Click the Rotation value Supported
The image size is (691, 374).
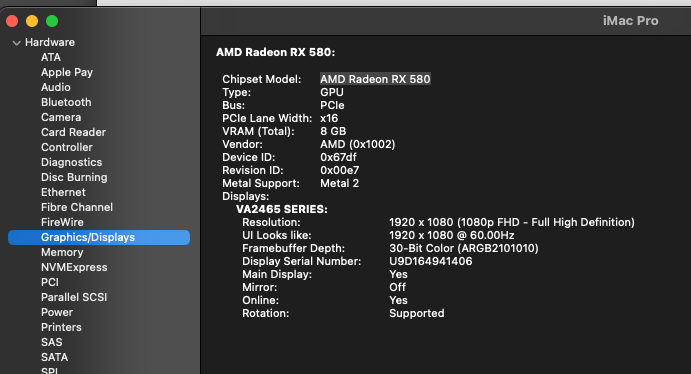point(416,314)
